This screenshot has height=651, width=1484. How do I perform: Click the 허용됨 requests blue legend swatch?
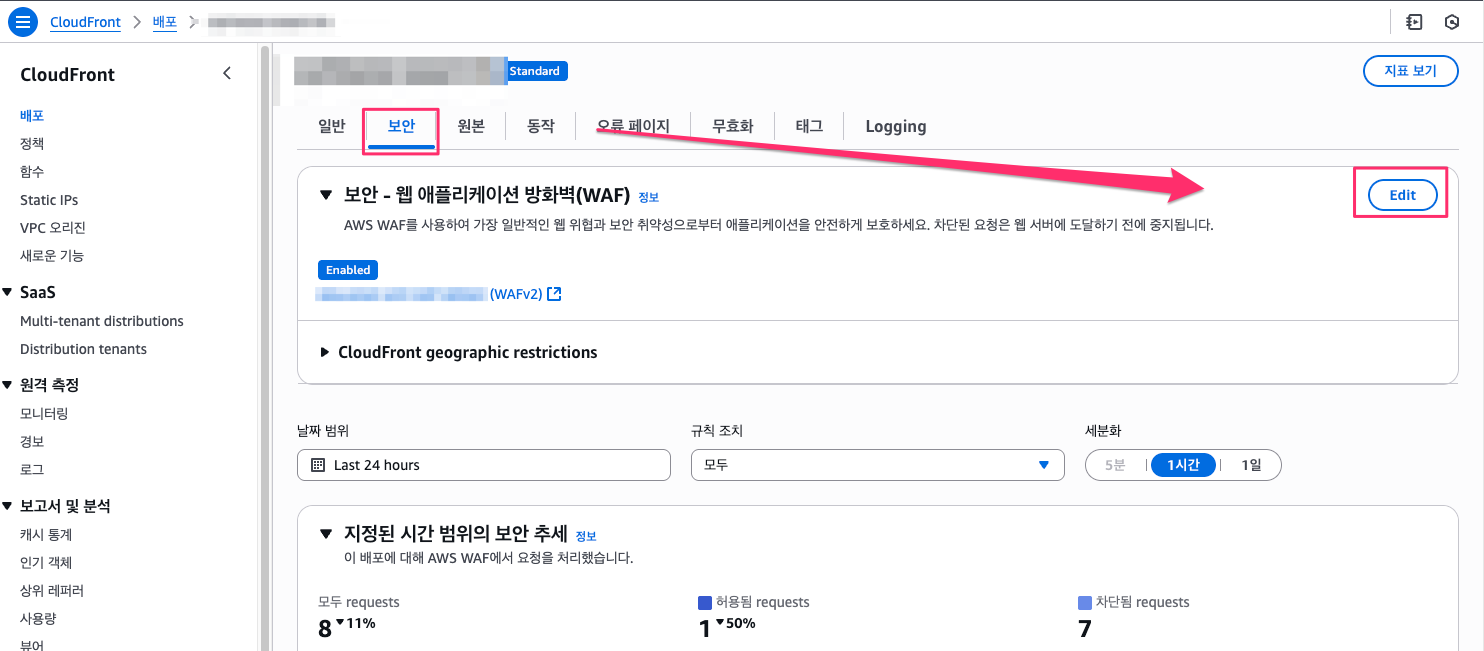tap(704, 603)
